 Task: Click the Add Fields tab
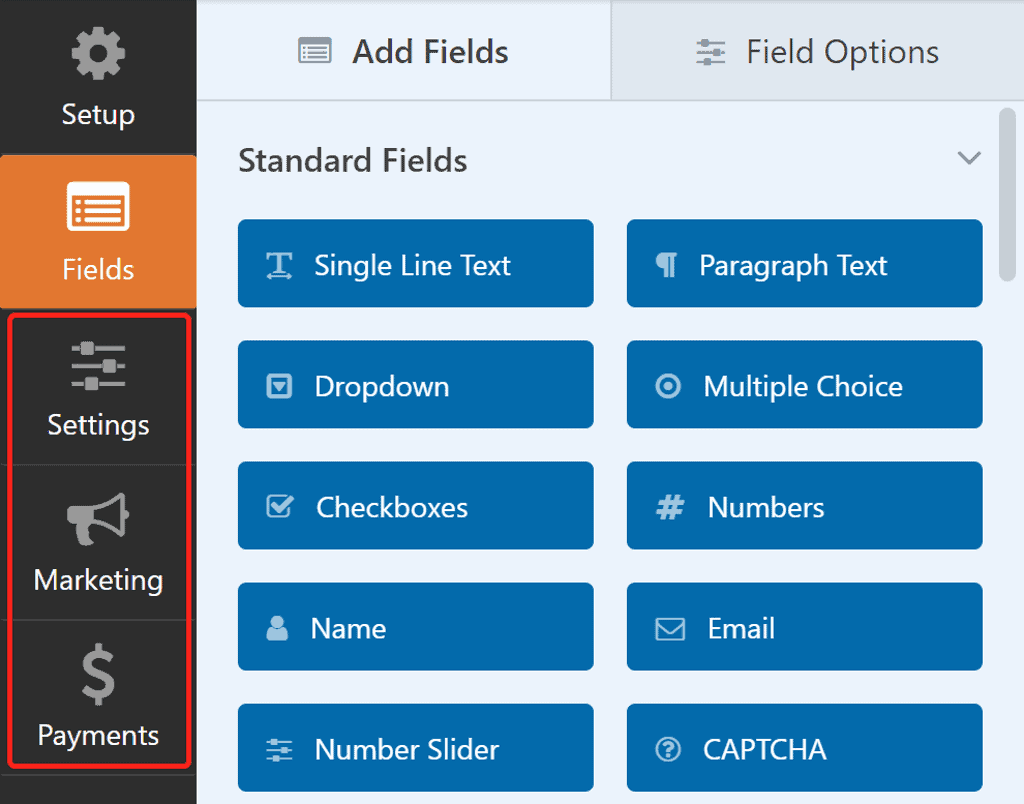coord(404,52)
